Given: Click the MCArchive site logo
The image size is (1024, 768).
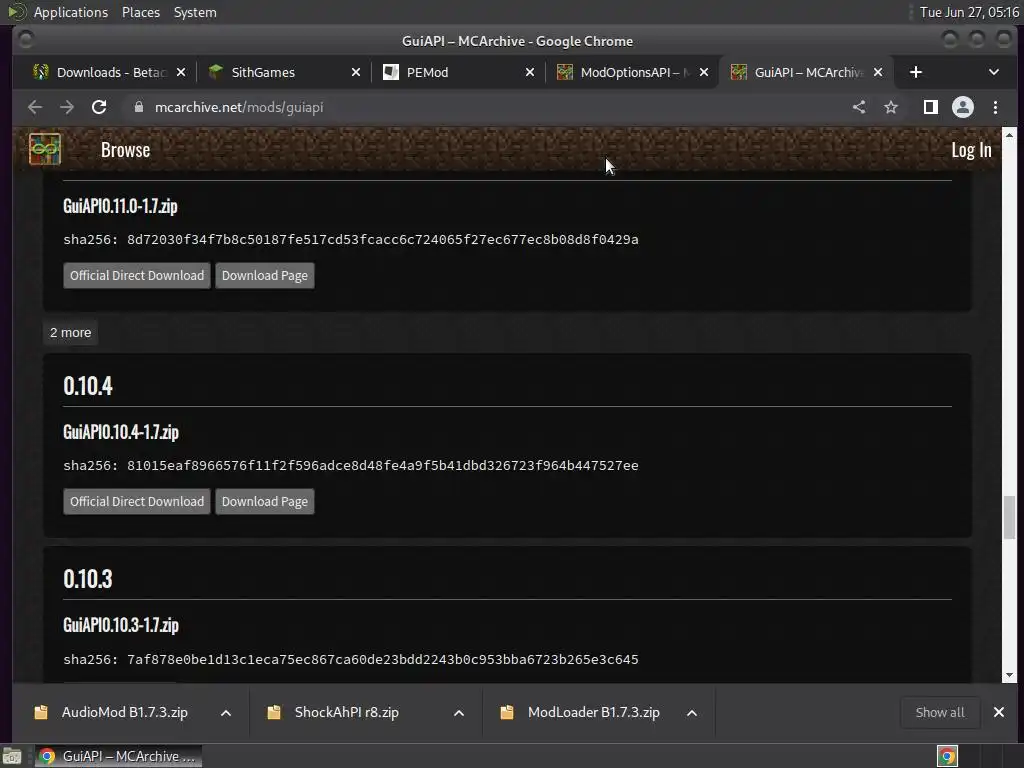Looking at the screenshot, I should 44,149.
